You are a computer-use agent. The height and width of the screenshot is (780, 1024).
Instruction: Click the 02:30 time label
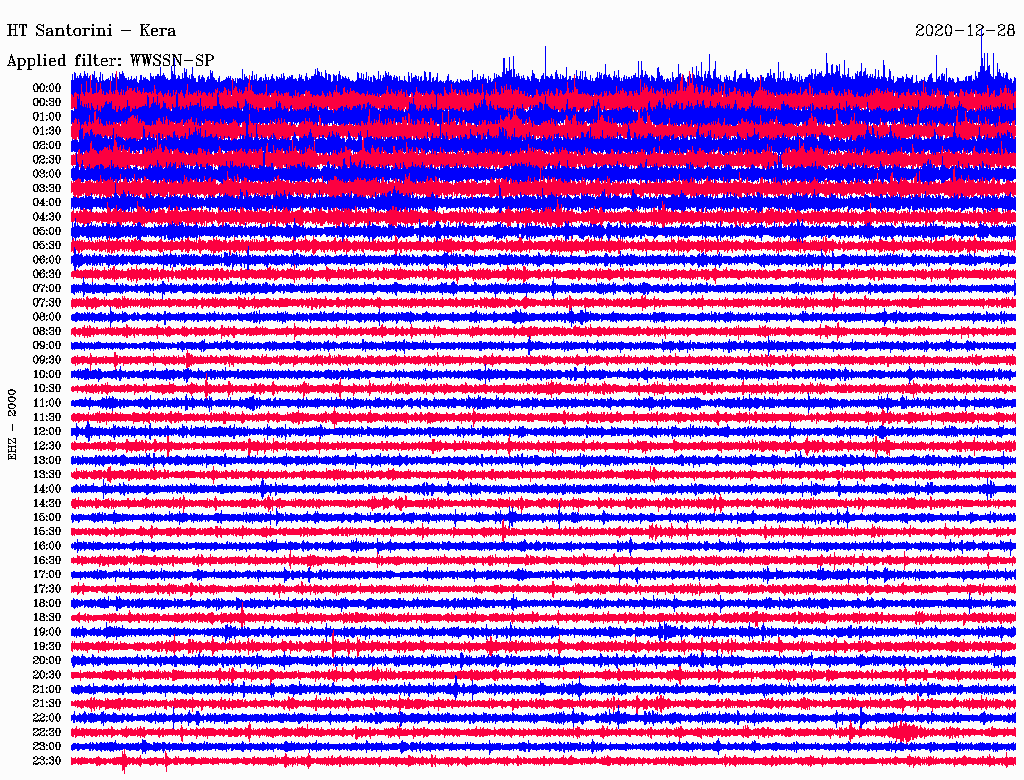[x=47, y=160]
